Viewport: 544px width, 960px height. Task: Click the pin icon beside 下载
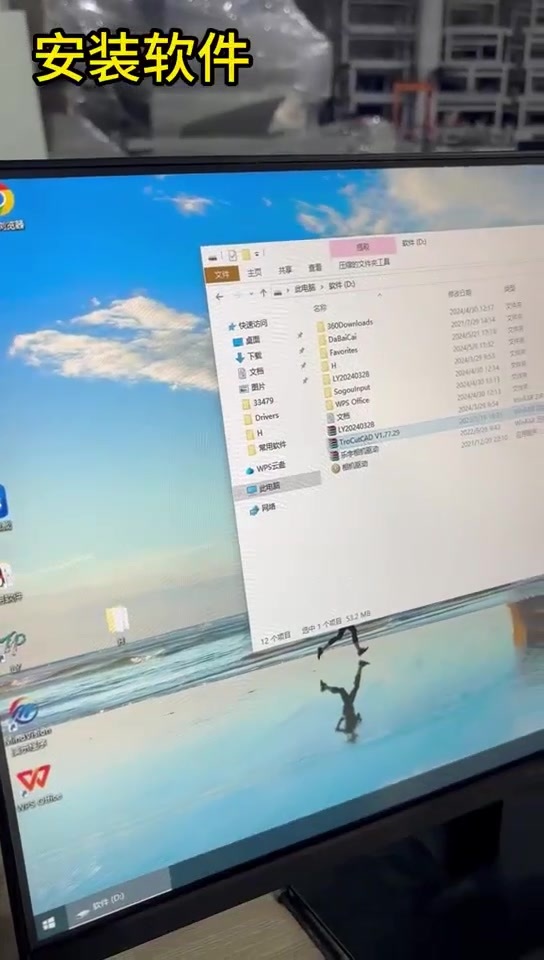[x=303, y=350]
